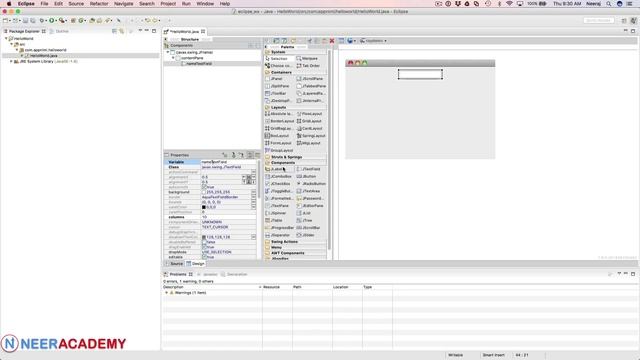This screenshot has height=360, width=640.
Task: Select FlowLayout in the palette
Action: click(x=311, y=114)
